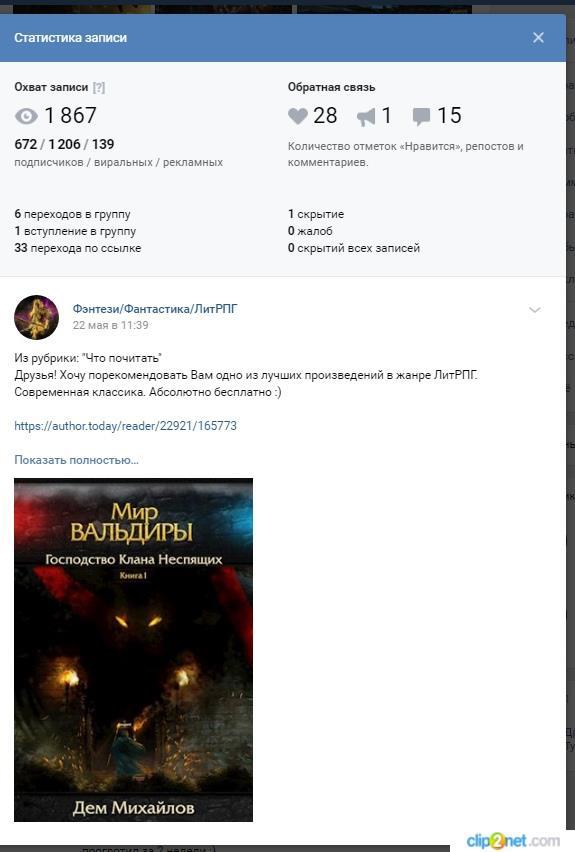This screenshot has height=852, width=575.
Task: Open the Мир Вальдиры book cover image
Action: tap(134, 650)
